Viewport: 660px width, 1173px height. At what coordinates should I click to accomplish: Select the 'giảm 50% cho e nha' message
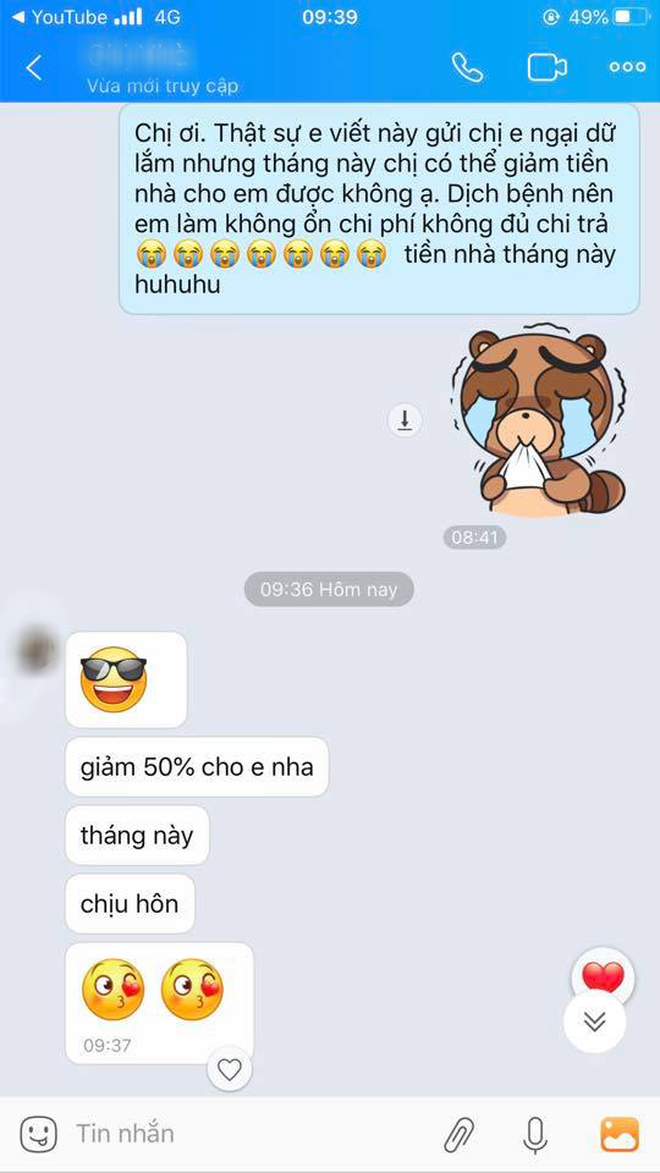tap(197, 767)
